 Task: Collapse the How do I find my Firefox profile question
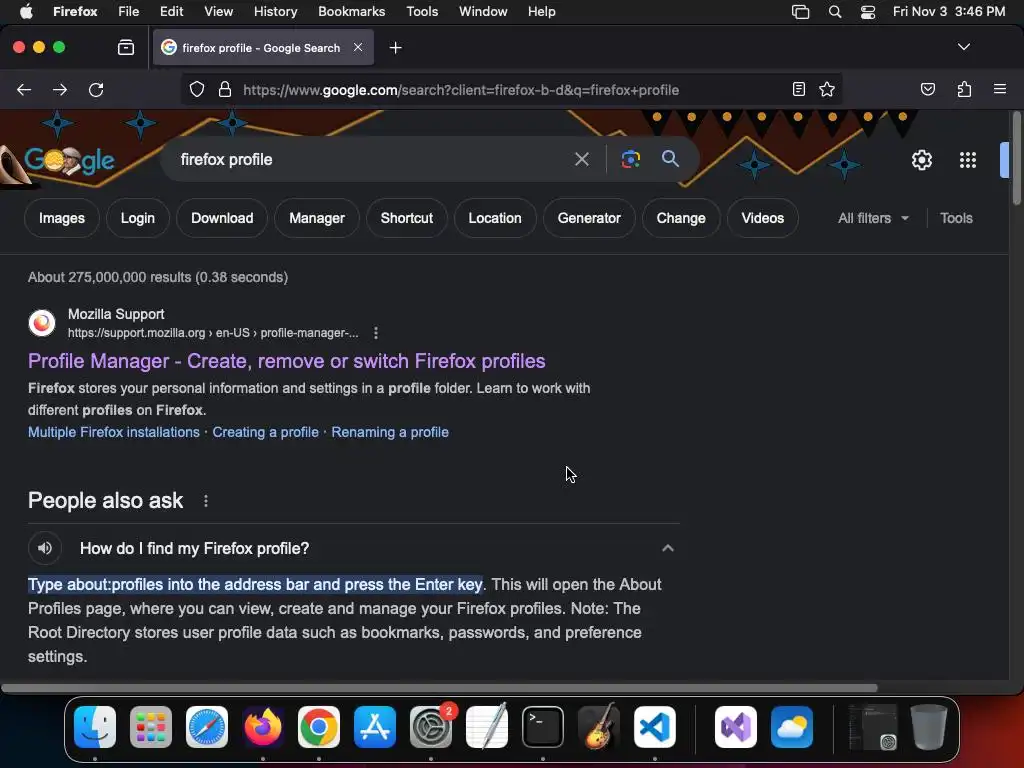(667, 548)
